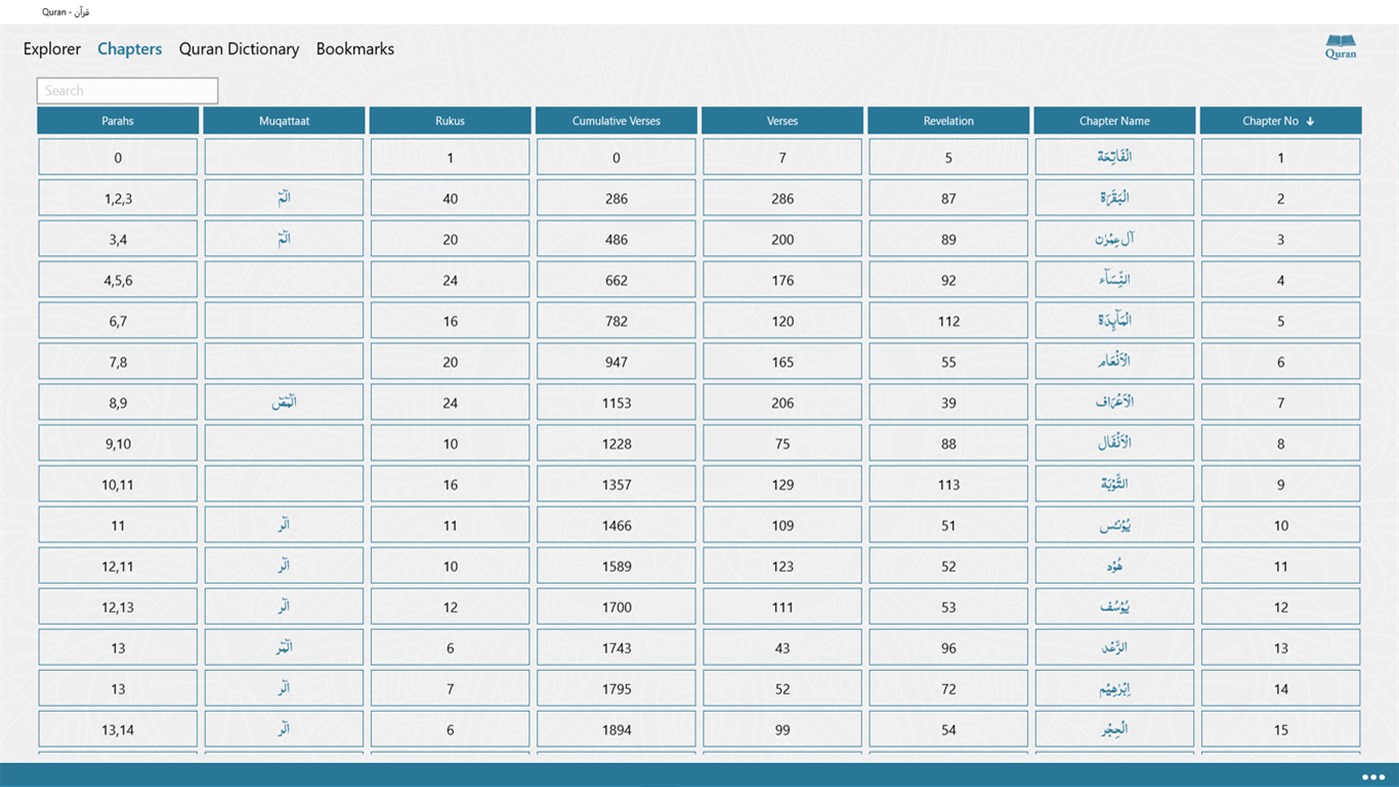1399x787 pixels.
Task: Sort by Cumulative Verses column
Action: 615,120
